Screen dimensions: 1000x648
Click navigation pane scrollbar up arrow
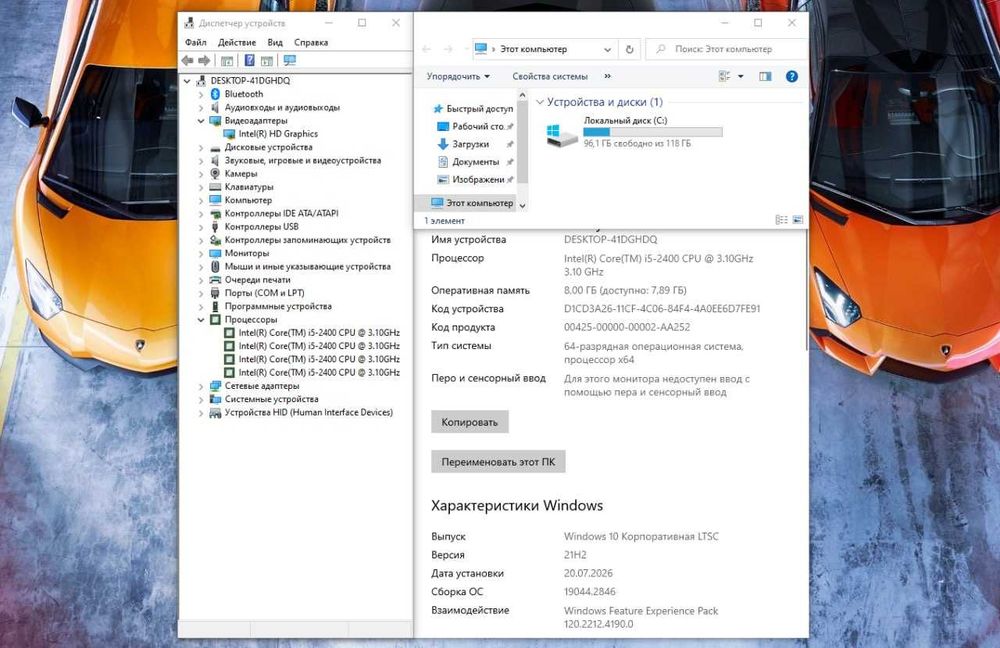pos(522,96)
